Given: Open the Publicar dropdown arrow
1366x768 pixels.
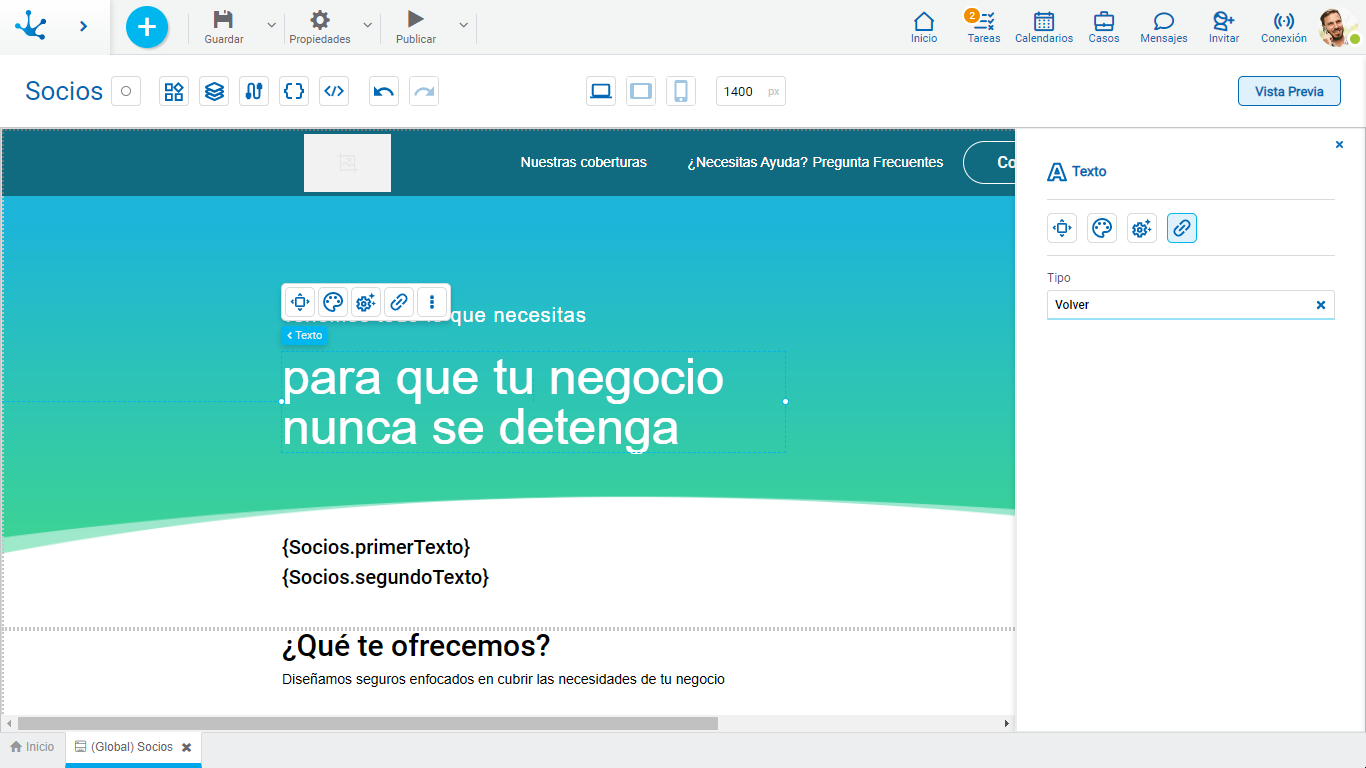Looking at the screenshot, I should click(x=463, y=25).
